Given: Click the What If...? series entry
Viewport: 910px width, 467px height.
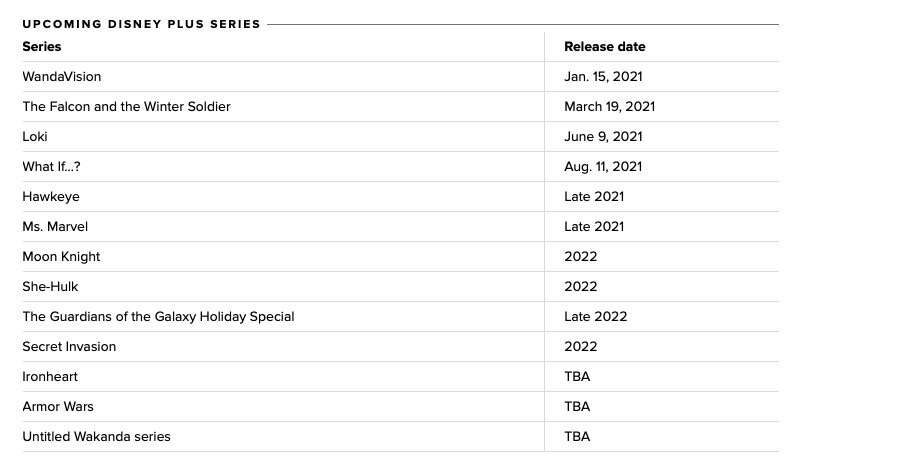Looking at the screenshot, I should tap(52, 167).
